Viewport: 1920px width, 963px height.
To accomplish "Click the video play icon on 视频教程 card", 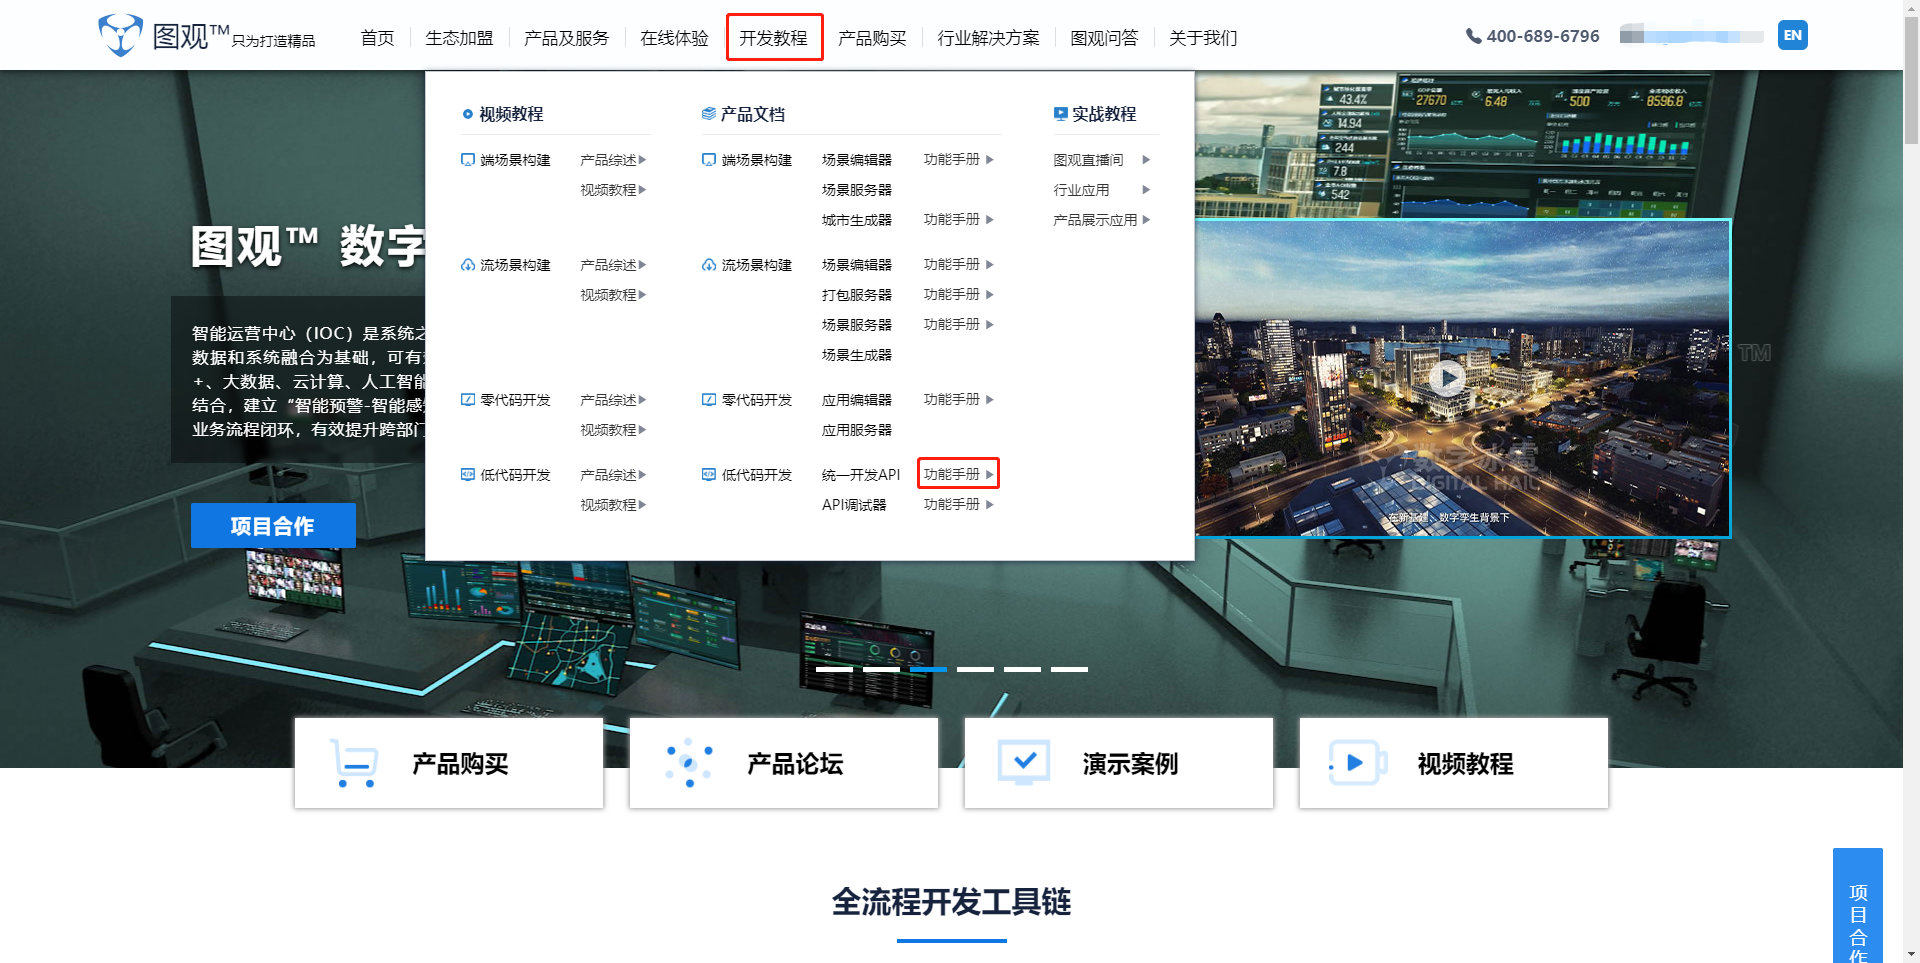I will click(x=1357, y=763).
